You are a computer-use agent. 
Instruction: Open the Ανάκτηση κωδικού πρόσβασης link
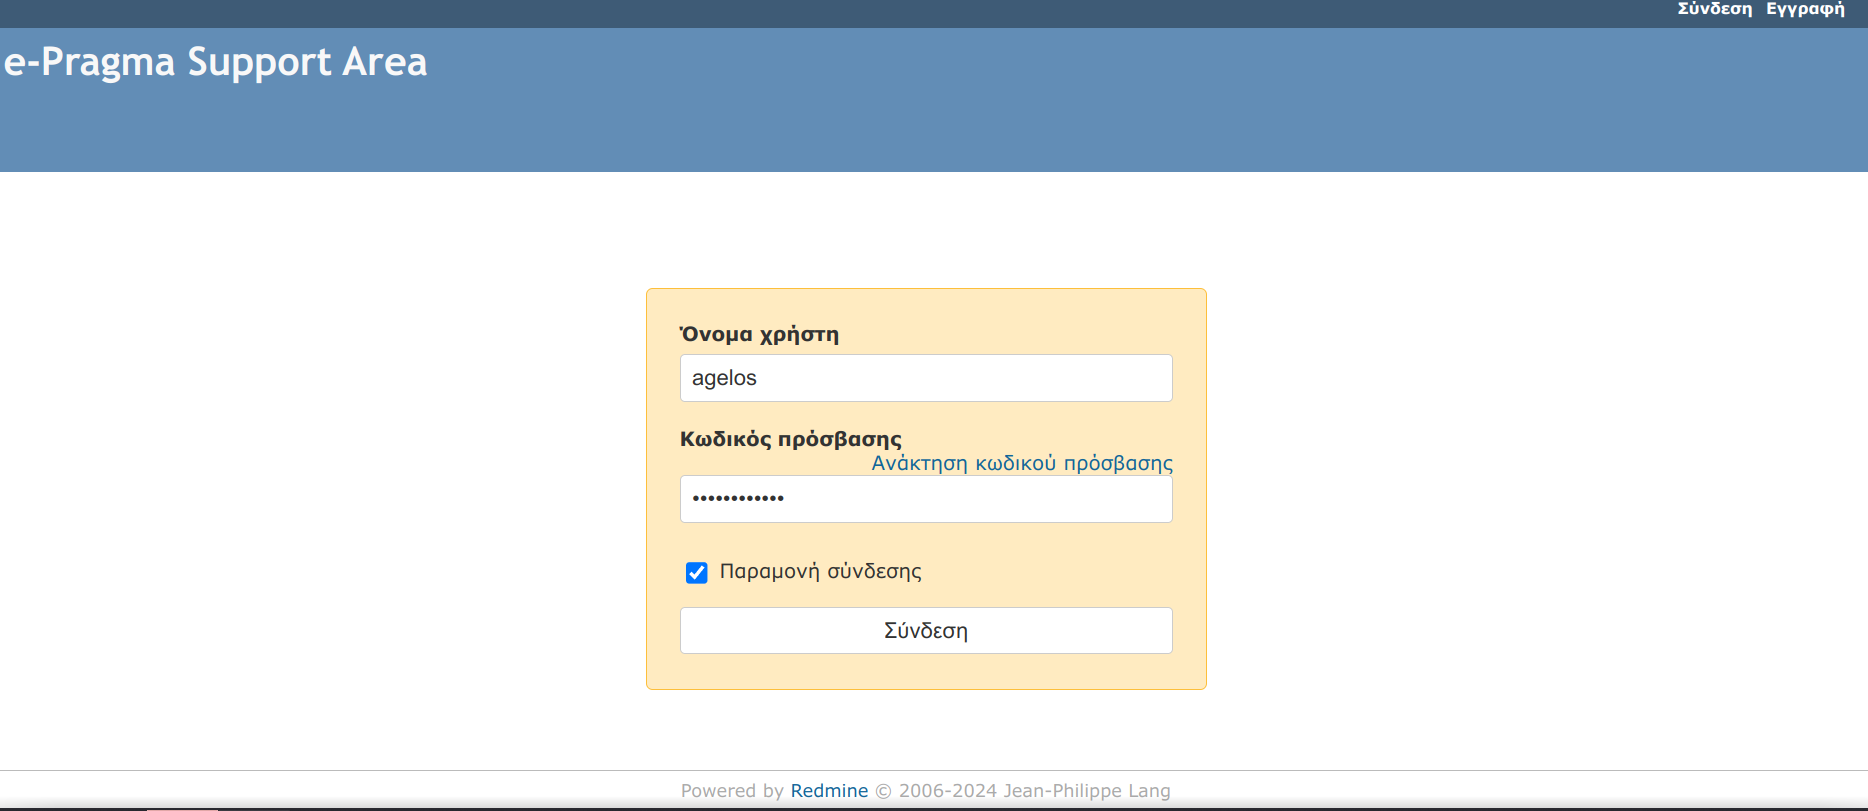click(x=1021, y=463)
